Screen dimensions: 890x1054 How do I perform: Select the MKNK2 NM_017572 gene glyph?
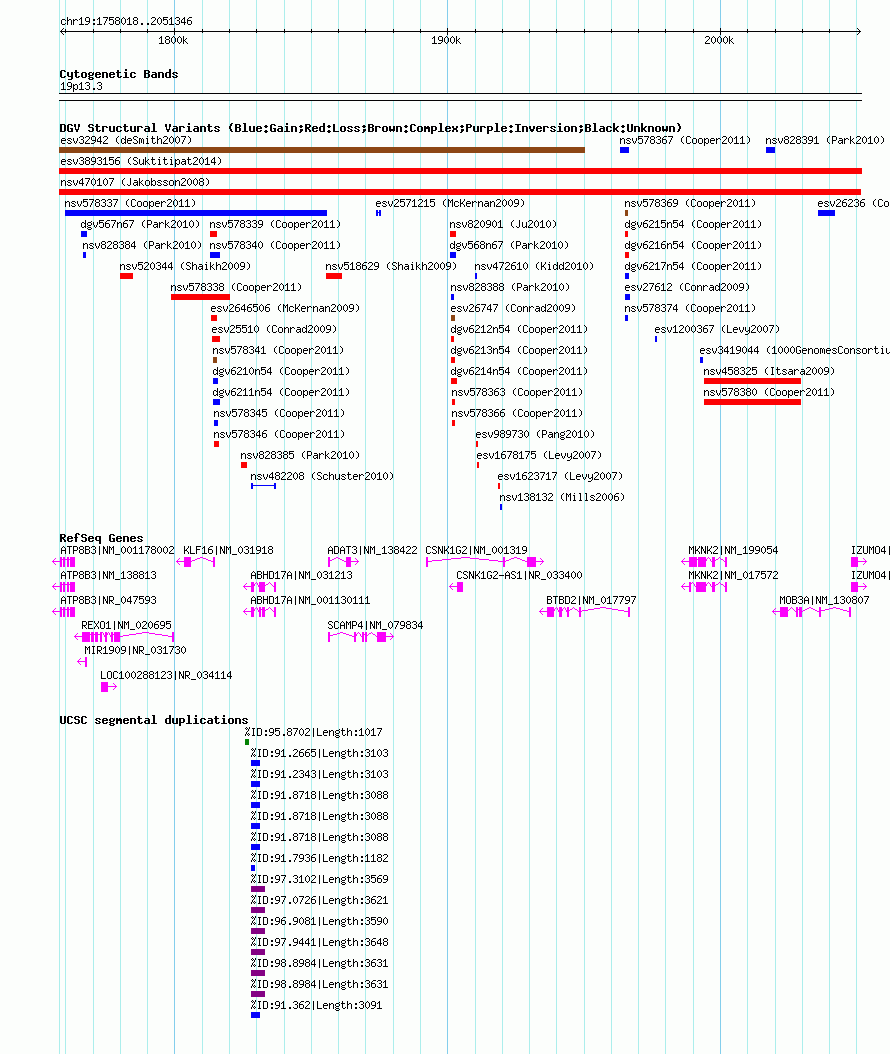[704, 587]
